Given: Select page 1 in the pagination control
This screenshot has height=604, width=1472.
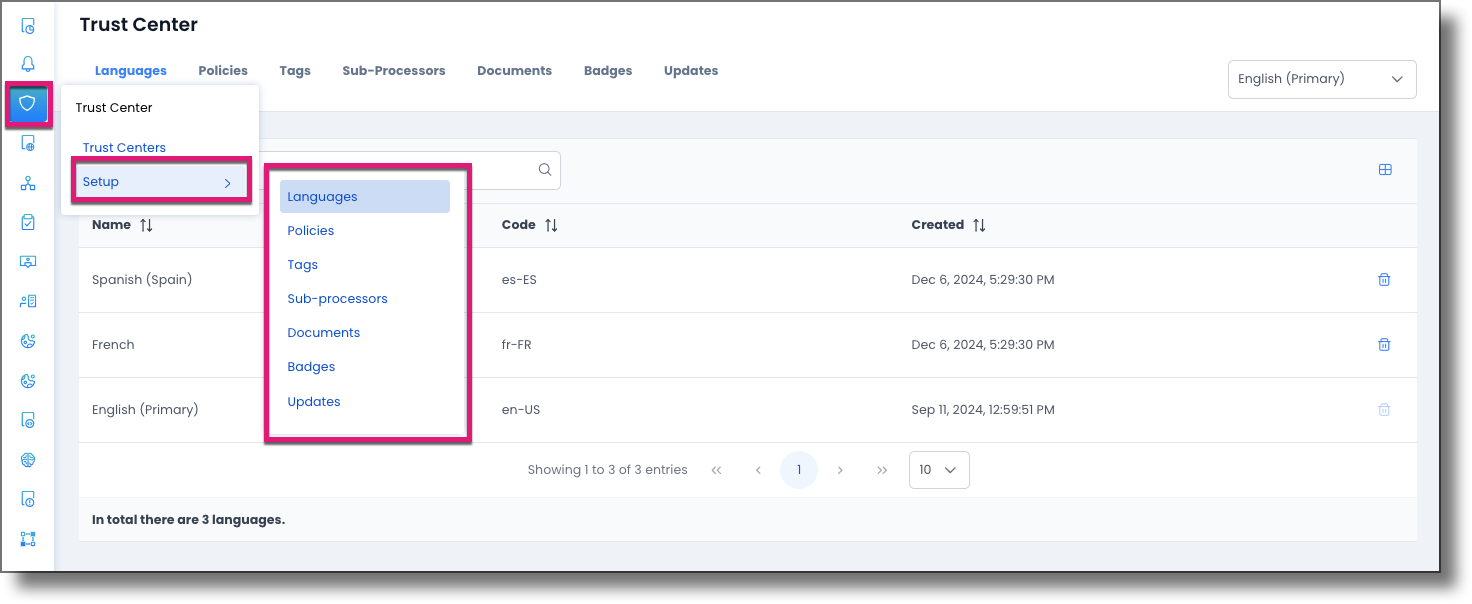Looking at the screenshot, I should (799, 469).
